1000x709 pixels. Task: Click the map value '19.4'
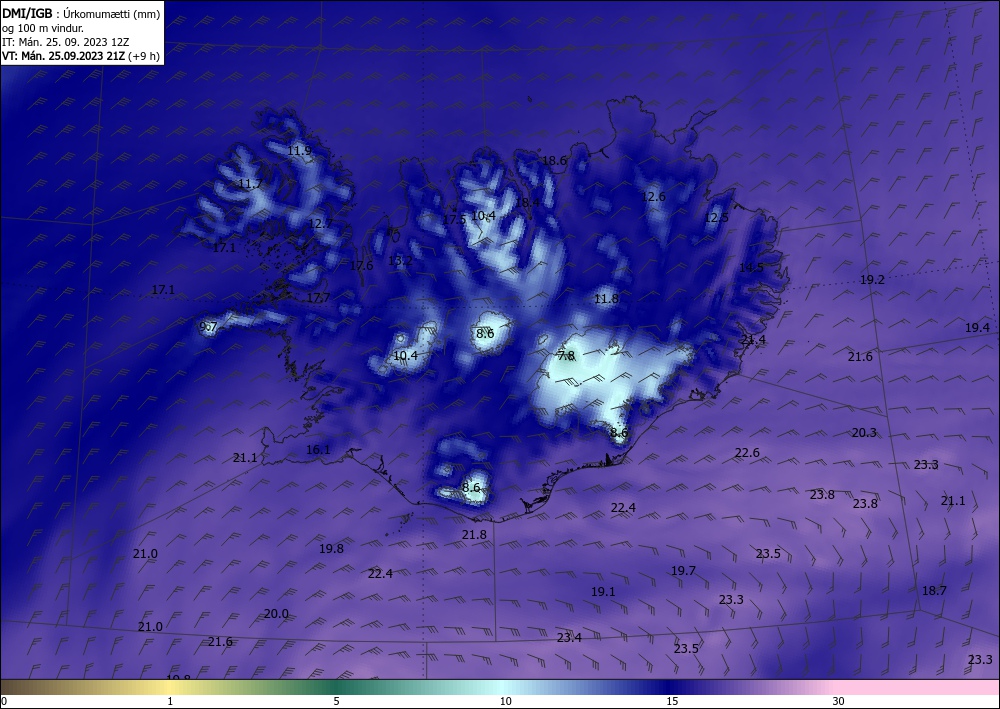pos(977,328)
